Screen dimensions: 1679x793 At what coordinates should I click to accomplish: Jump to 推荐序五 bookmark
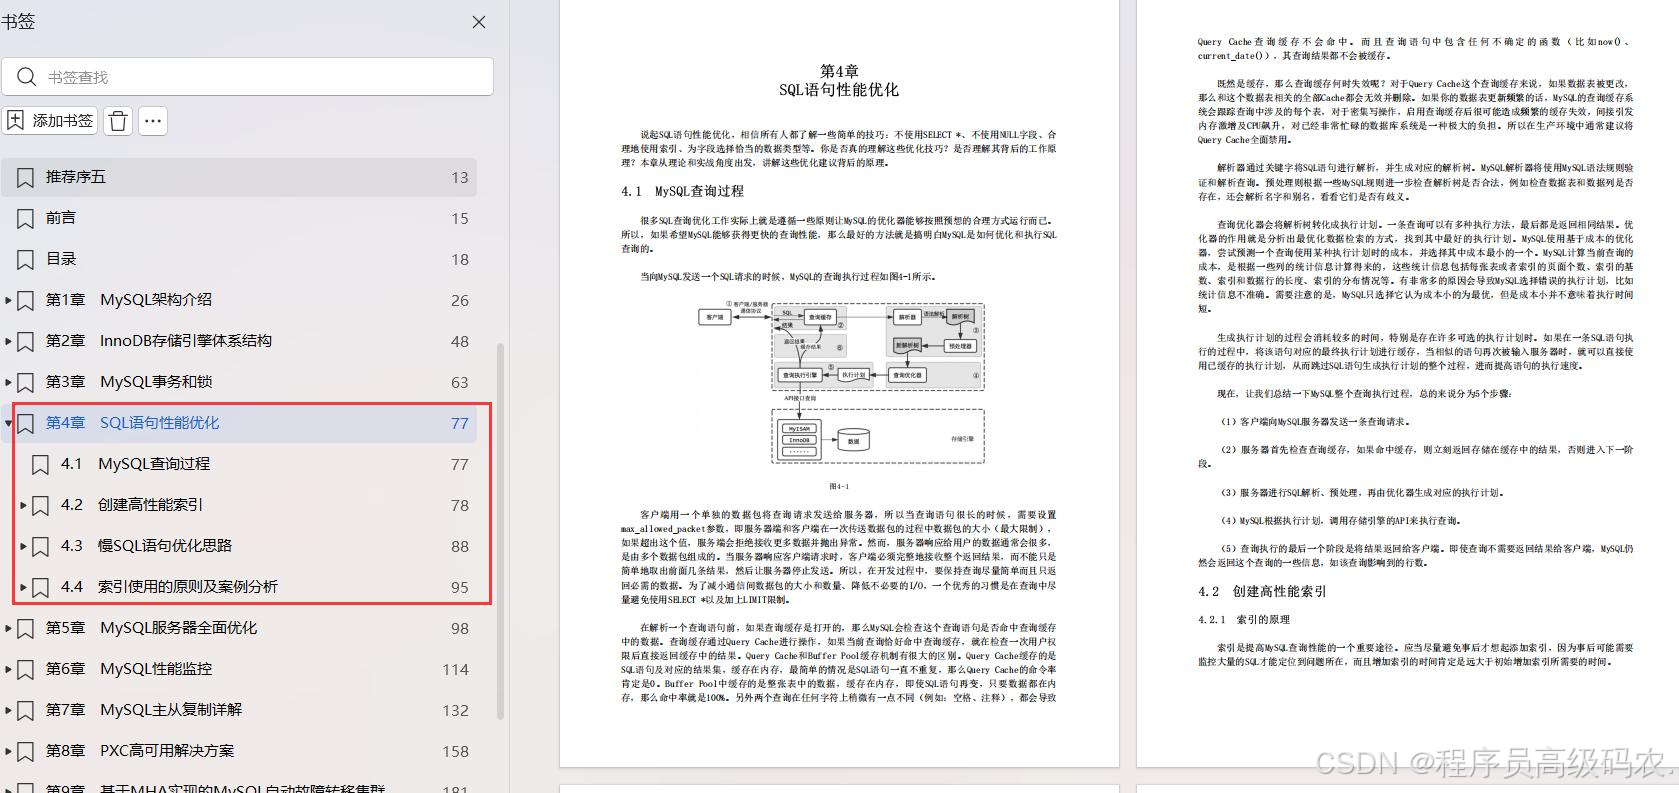click(x=75, y=177)
